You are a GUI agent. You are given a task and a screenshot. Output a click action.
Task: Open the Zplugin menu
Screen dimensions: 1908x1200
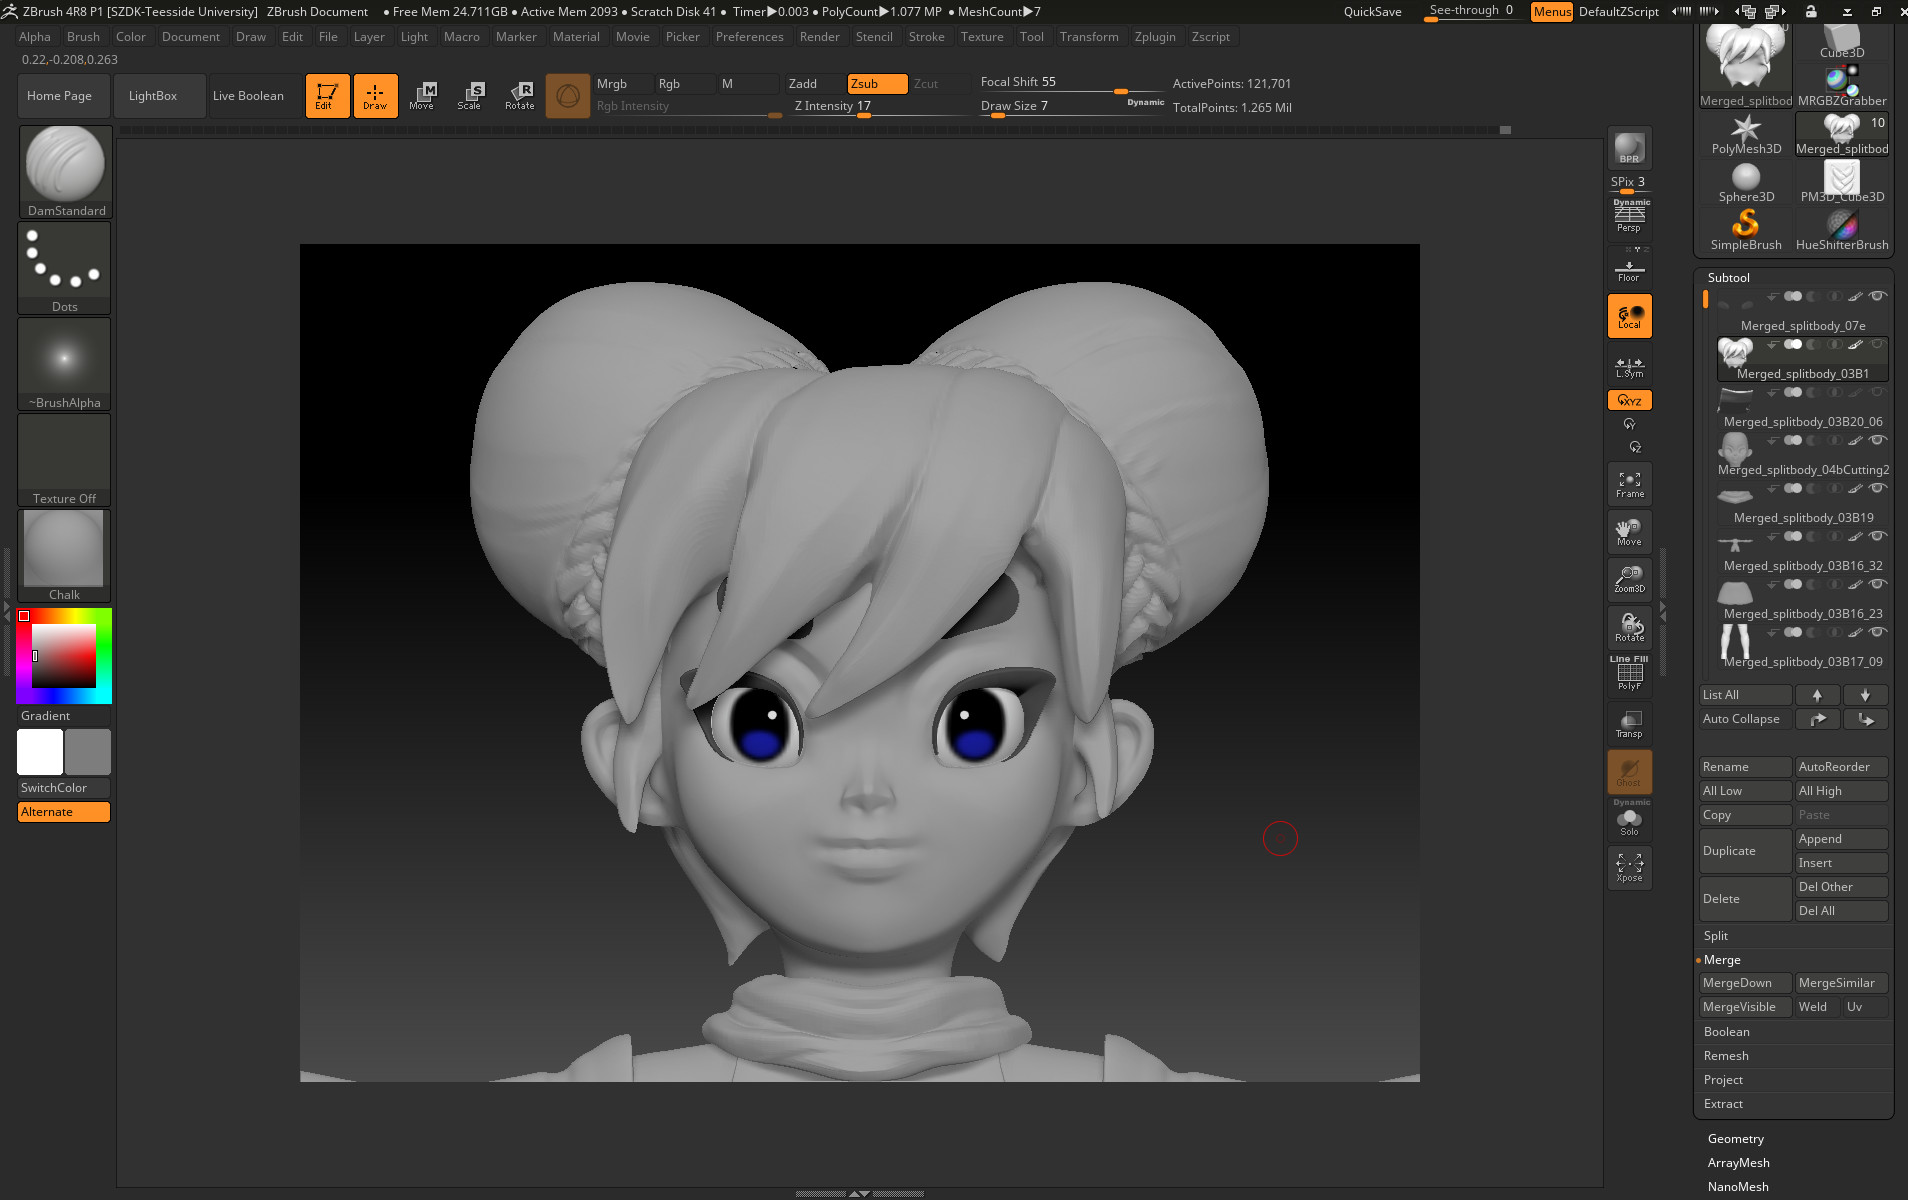tap(1155, 37)
